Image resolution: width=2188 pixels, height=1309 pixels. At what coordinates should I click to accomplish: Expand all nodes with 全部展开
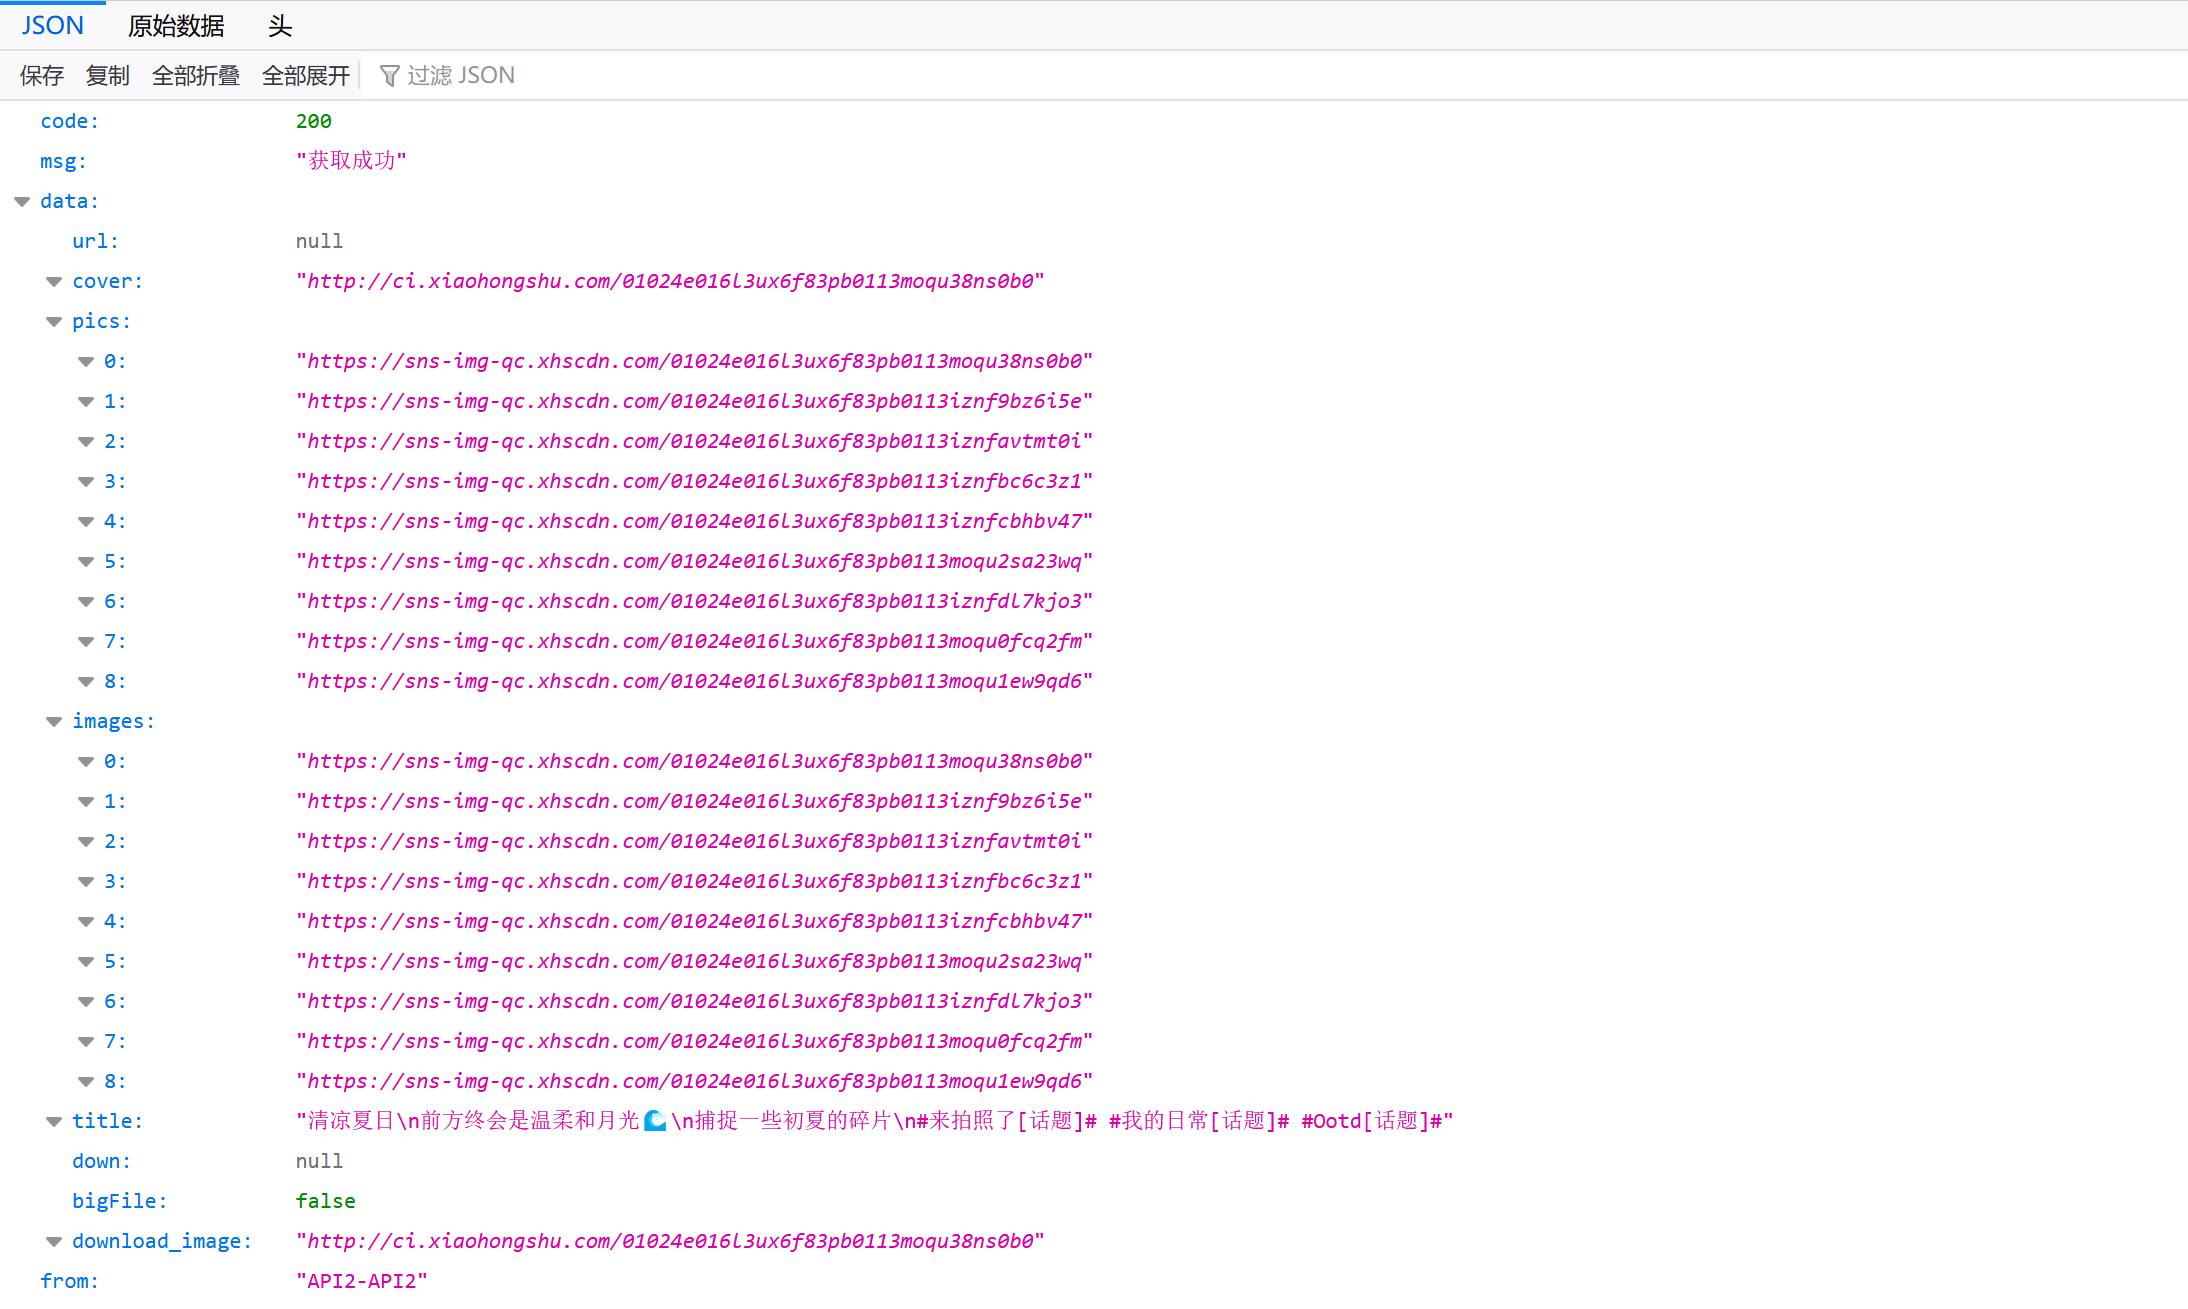(305, 75)
